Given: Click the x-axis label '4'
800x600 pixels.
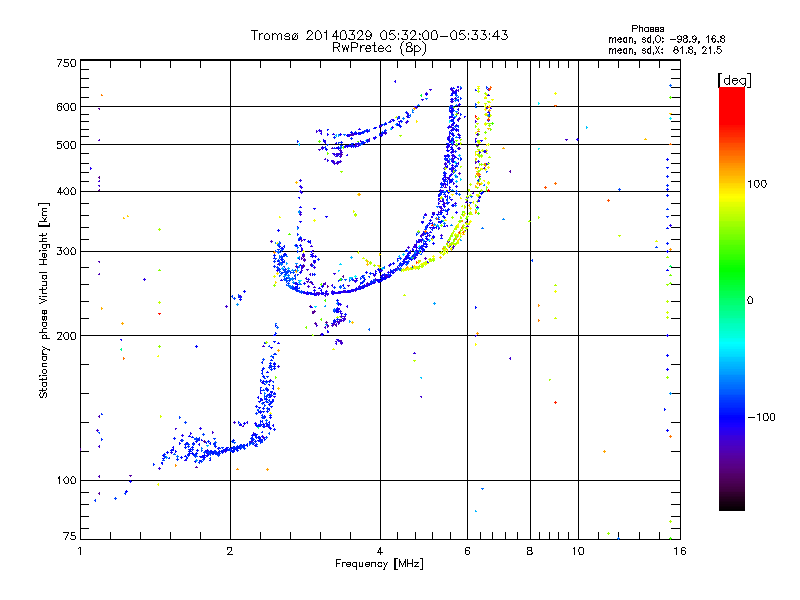Looking at the screenshot, I should 380,551.
